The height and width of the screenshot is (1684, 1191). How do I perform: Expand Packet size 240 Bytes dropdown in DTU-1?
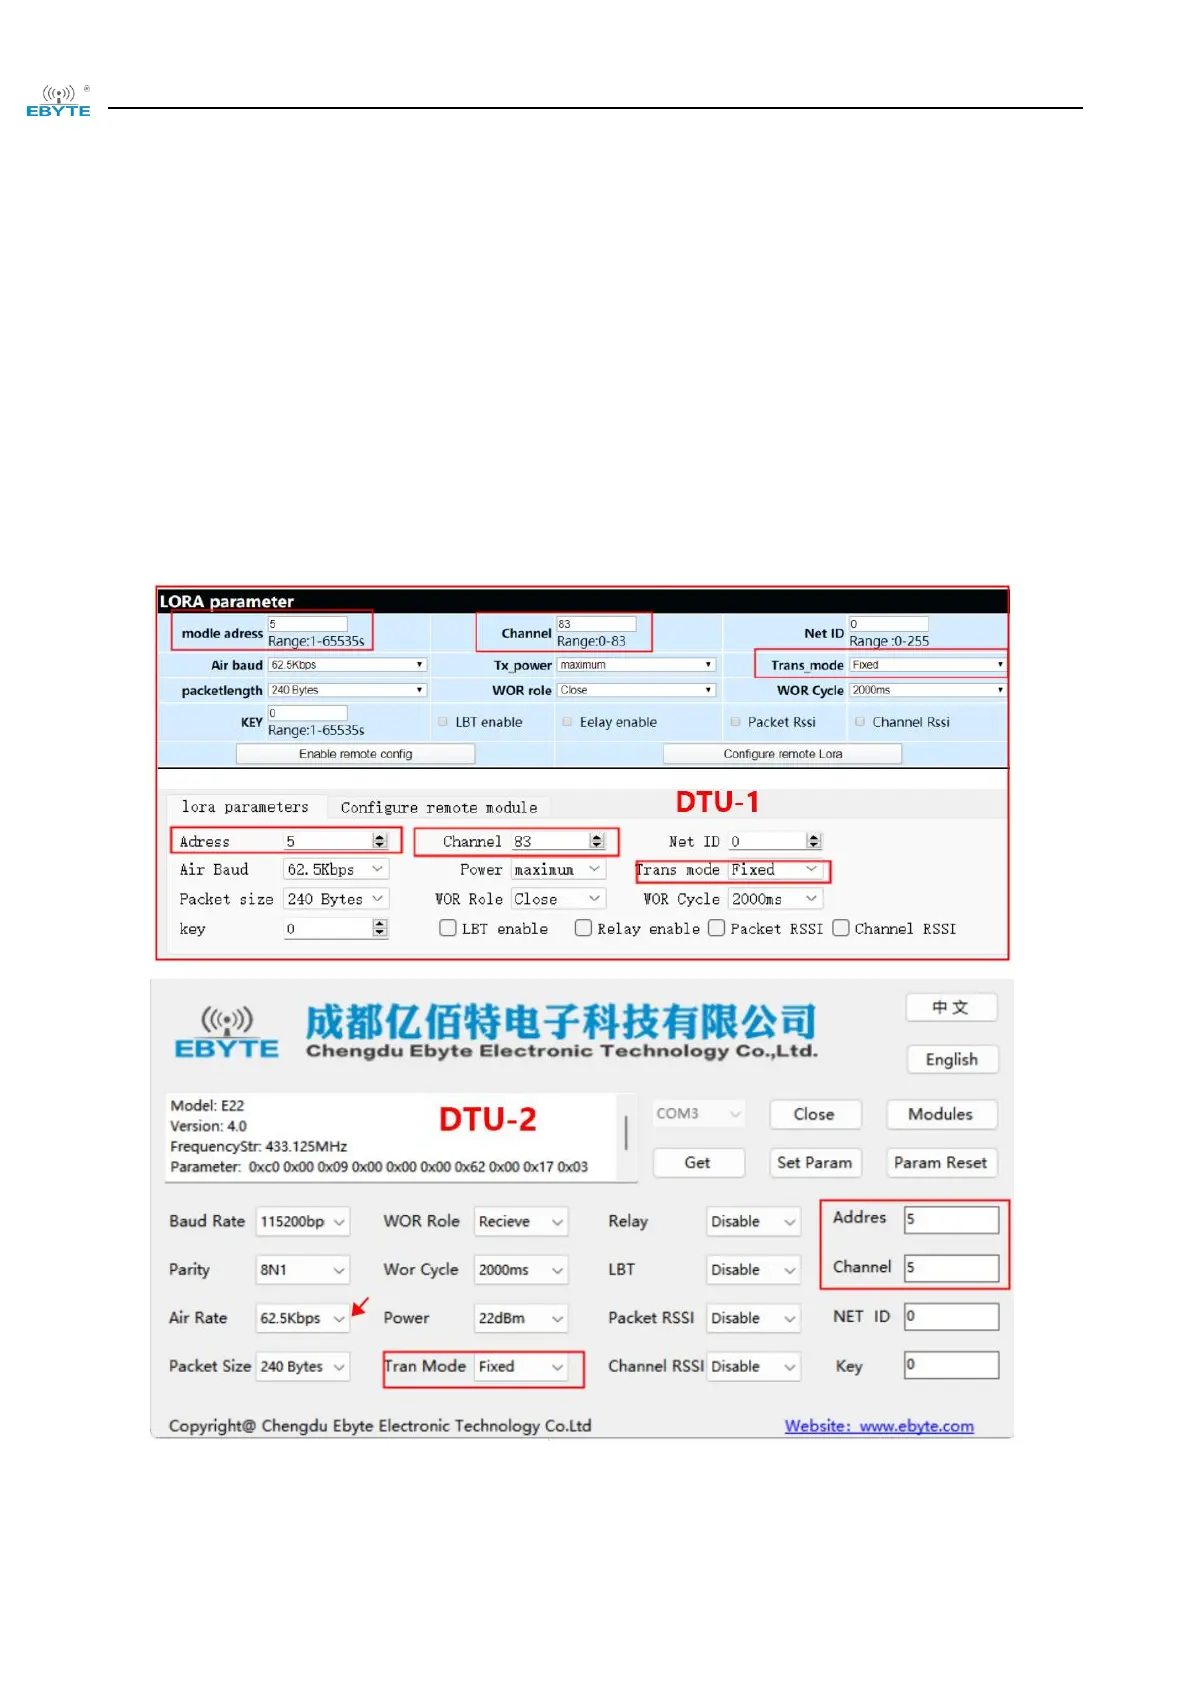[336, 899]
